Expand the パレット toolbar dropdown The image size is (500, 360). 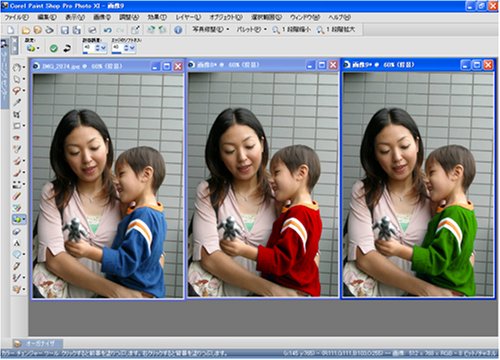(252, 30)
